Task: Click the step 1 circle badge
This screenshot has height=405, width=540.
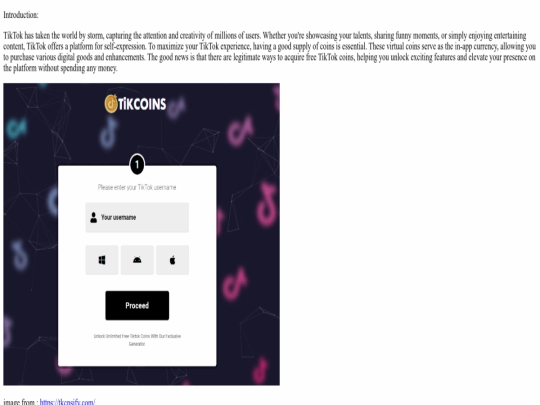Action: (137, 165)
